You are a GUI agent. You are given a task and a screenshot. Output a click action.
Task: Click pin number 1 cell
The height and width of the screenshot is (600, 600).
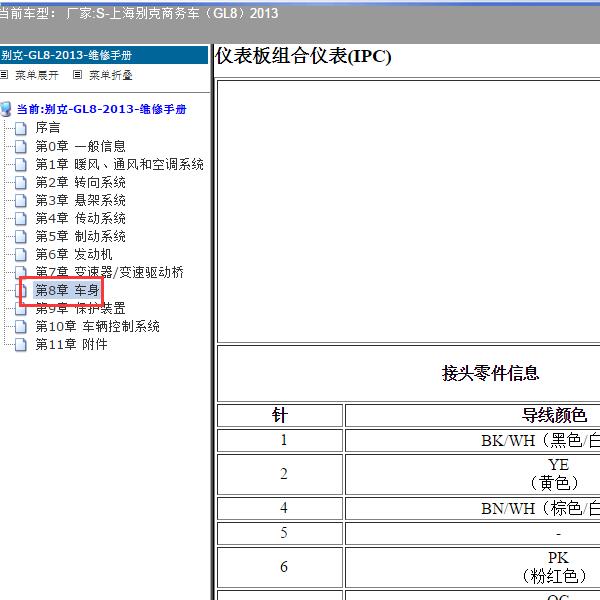coord(280,440)
